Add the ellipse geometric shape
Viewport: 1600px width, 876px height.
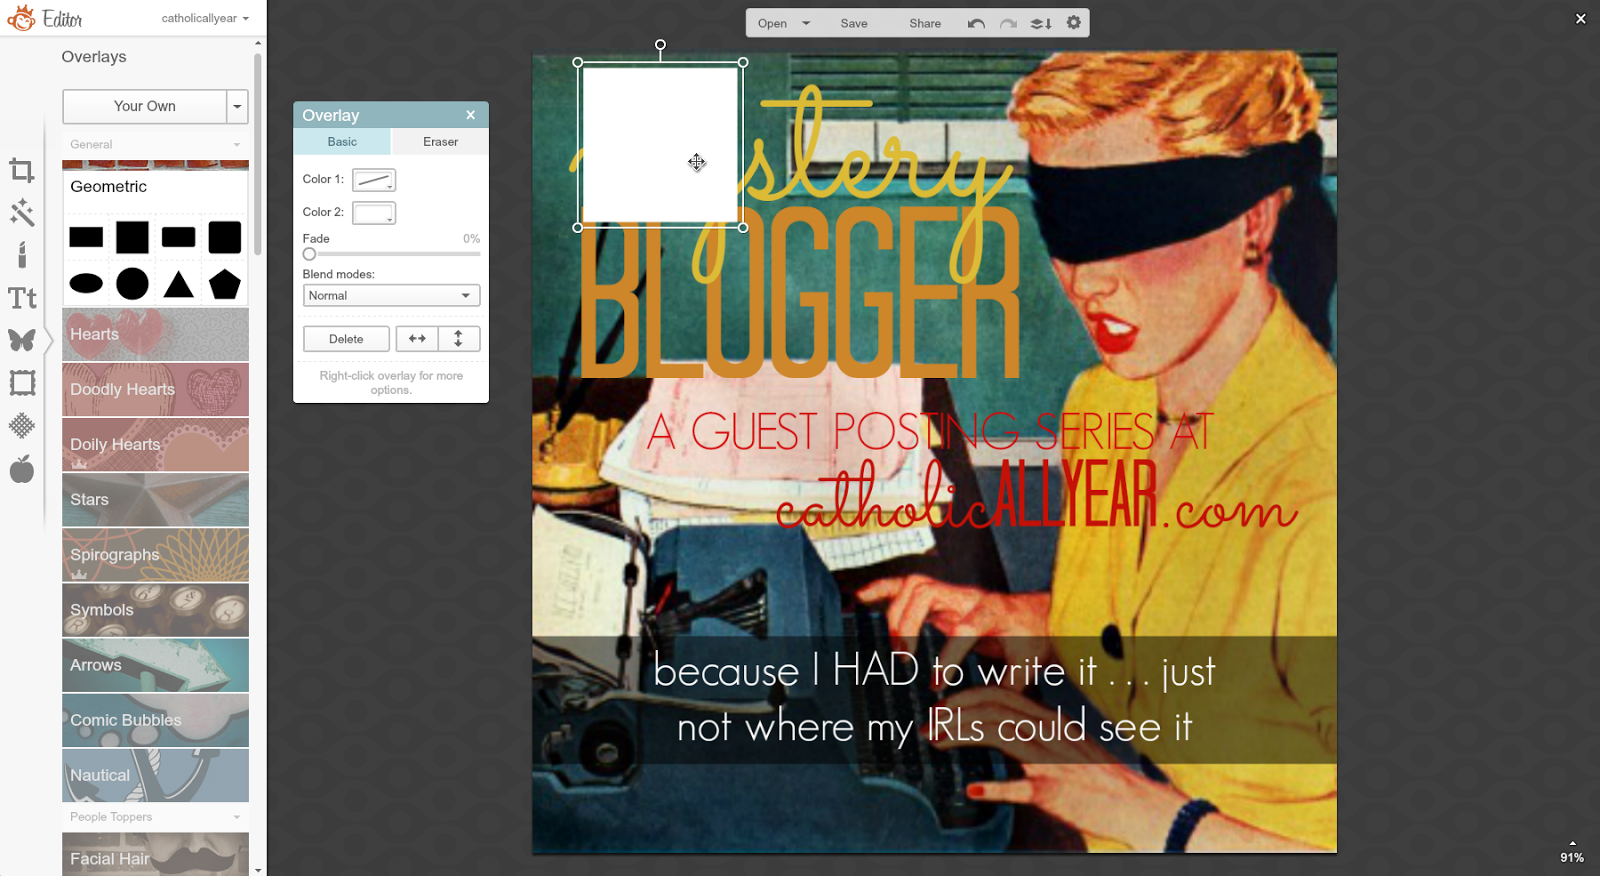click(86, 284)
